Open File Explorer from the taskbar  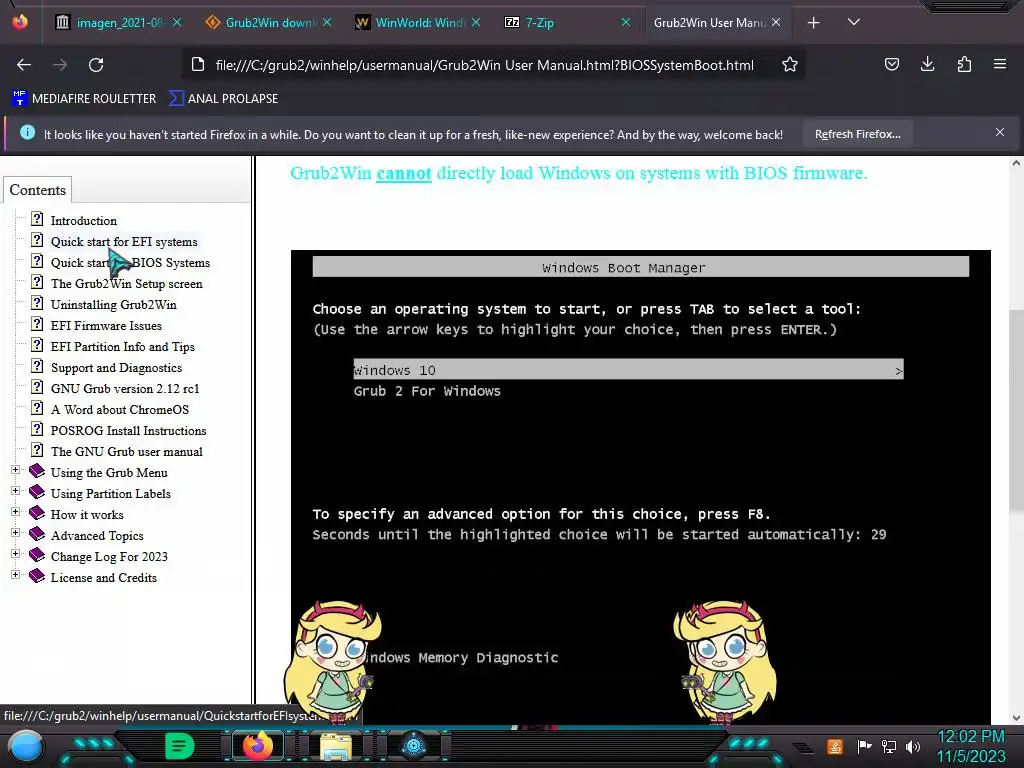coord(336,746)
